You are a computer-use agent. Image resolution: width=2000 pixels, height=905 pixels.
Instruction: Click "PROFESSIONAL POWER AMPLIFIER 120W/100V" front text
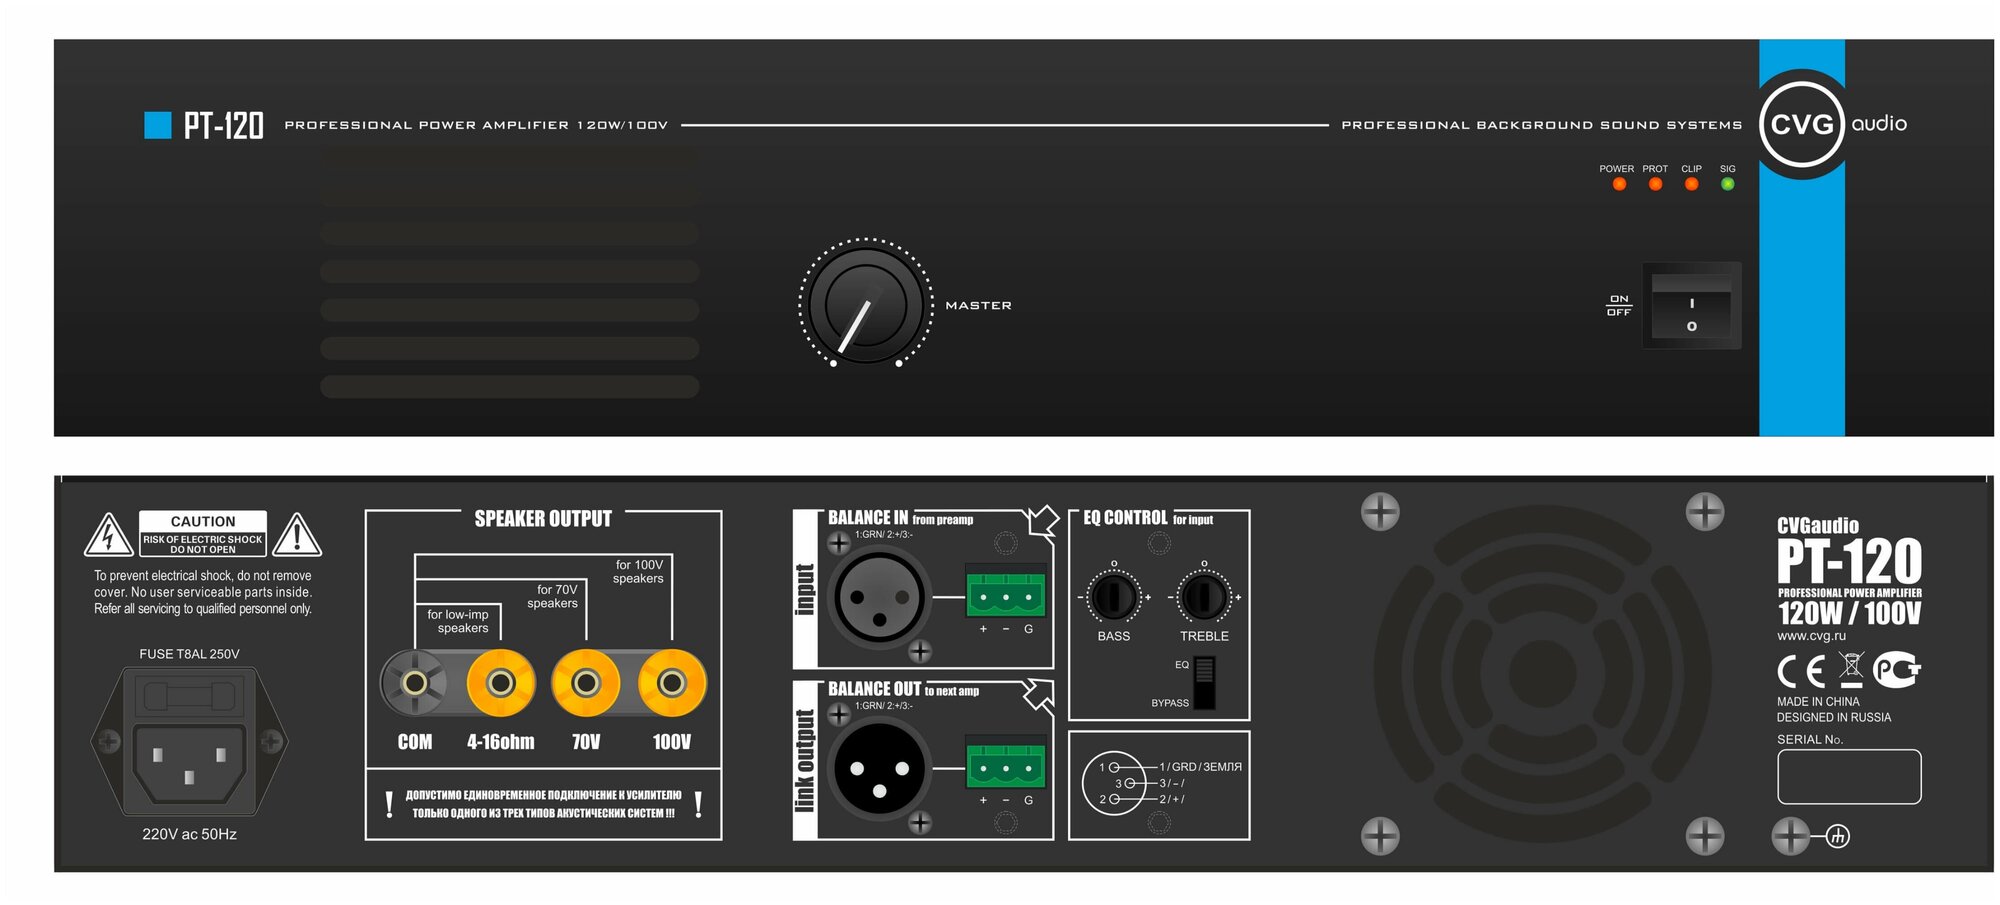476,125
